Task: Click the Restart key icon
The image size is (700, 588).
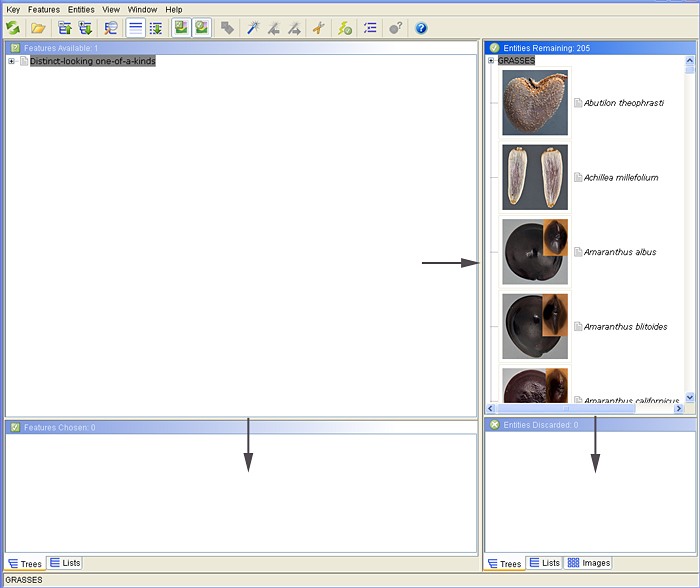Action: tap(13, 28)
